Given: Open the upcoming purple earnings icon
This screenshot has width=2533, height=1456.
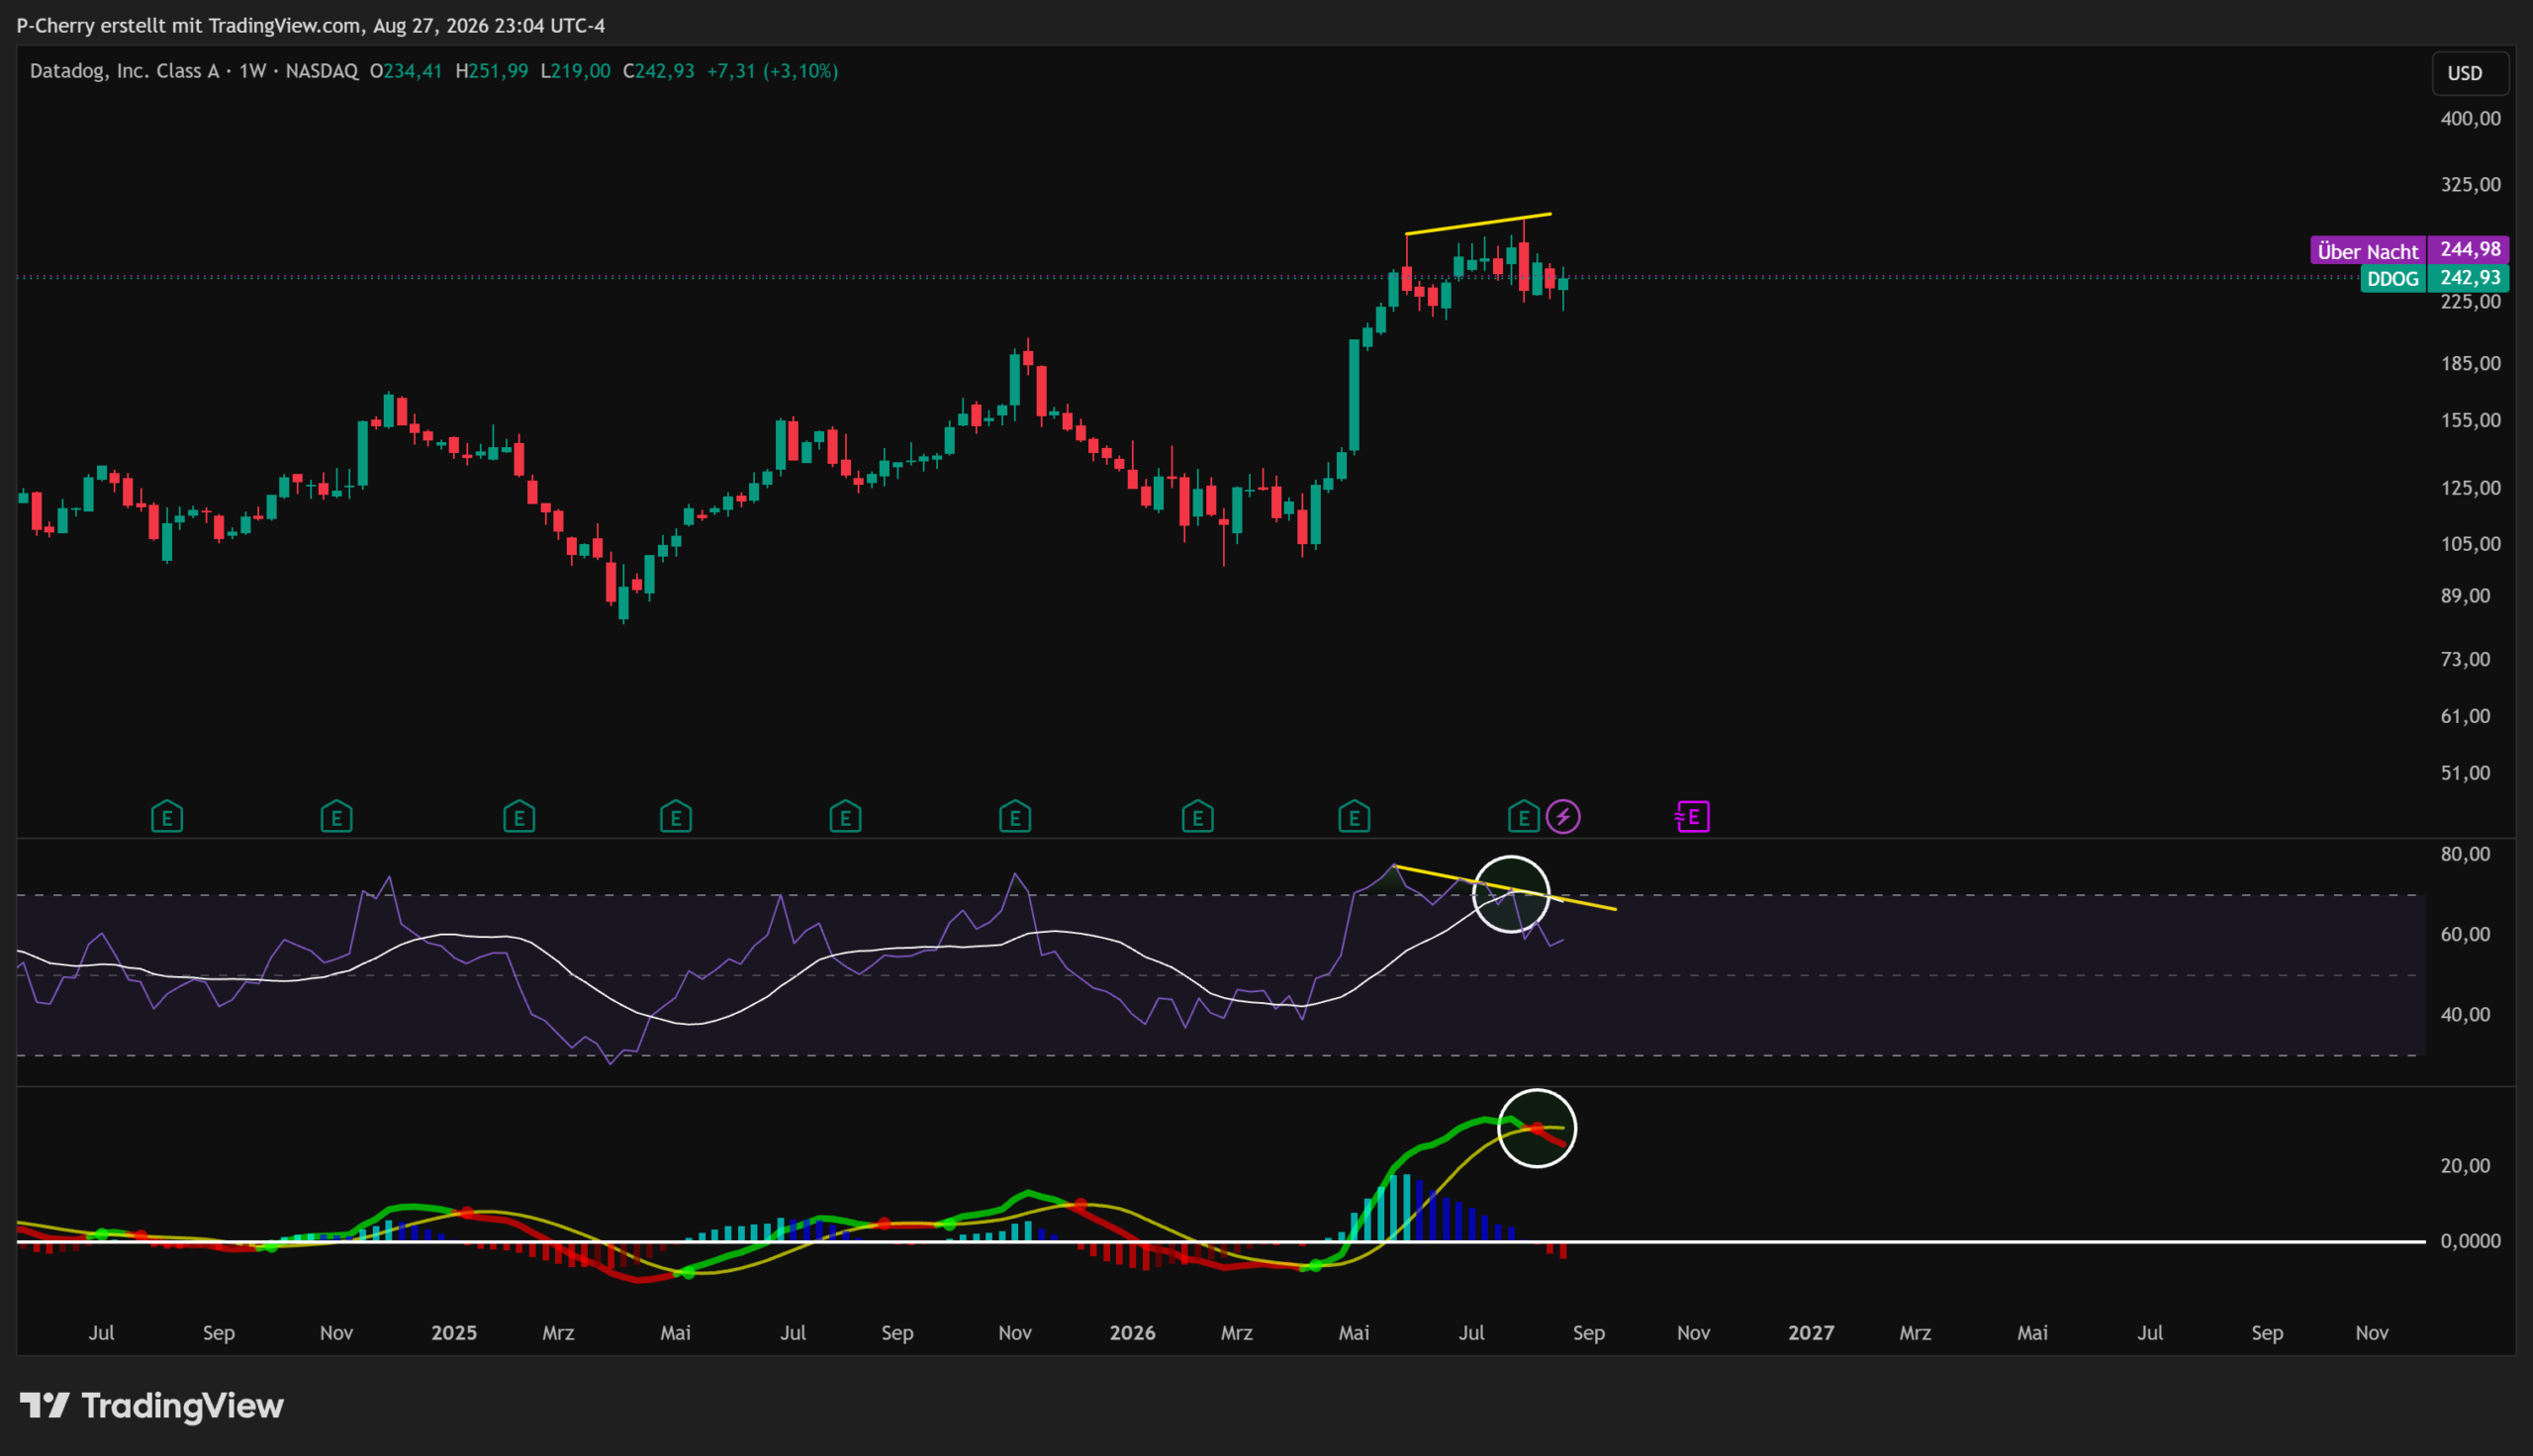Looking at the screenshot, I should 1692,817.
